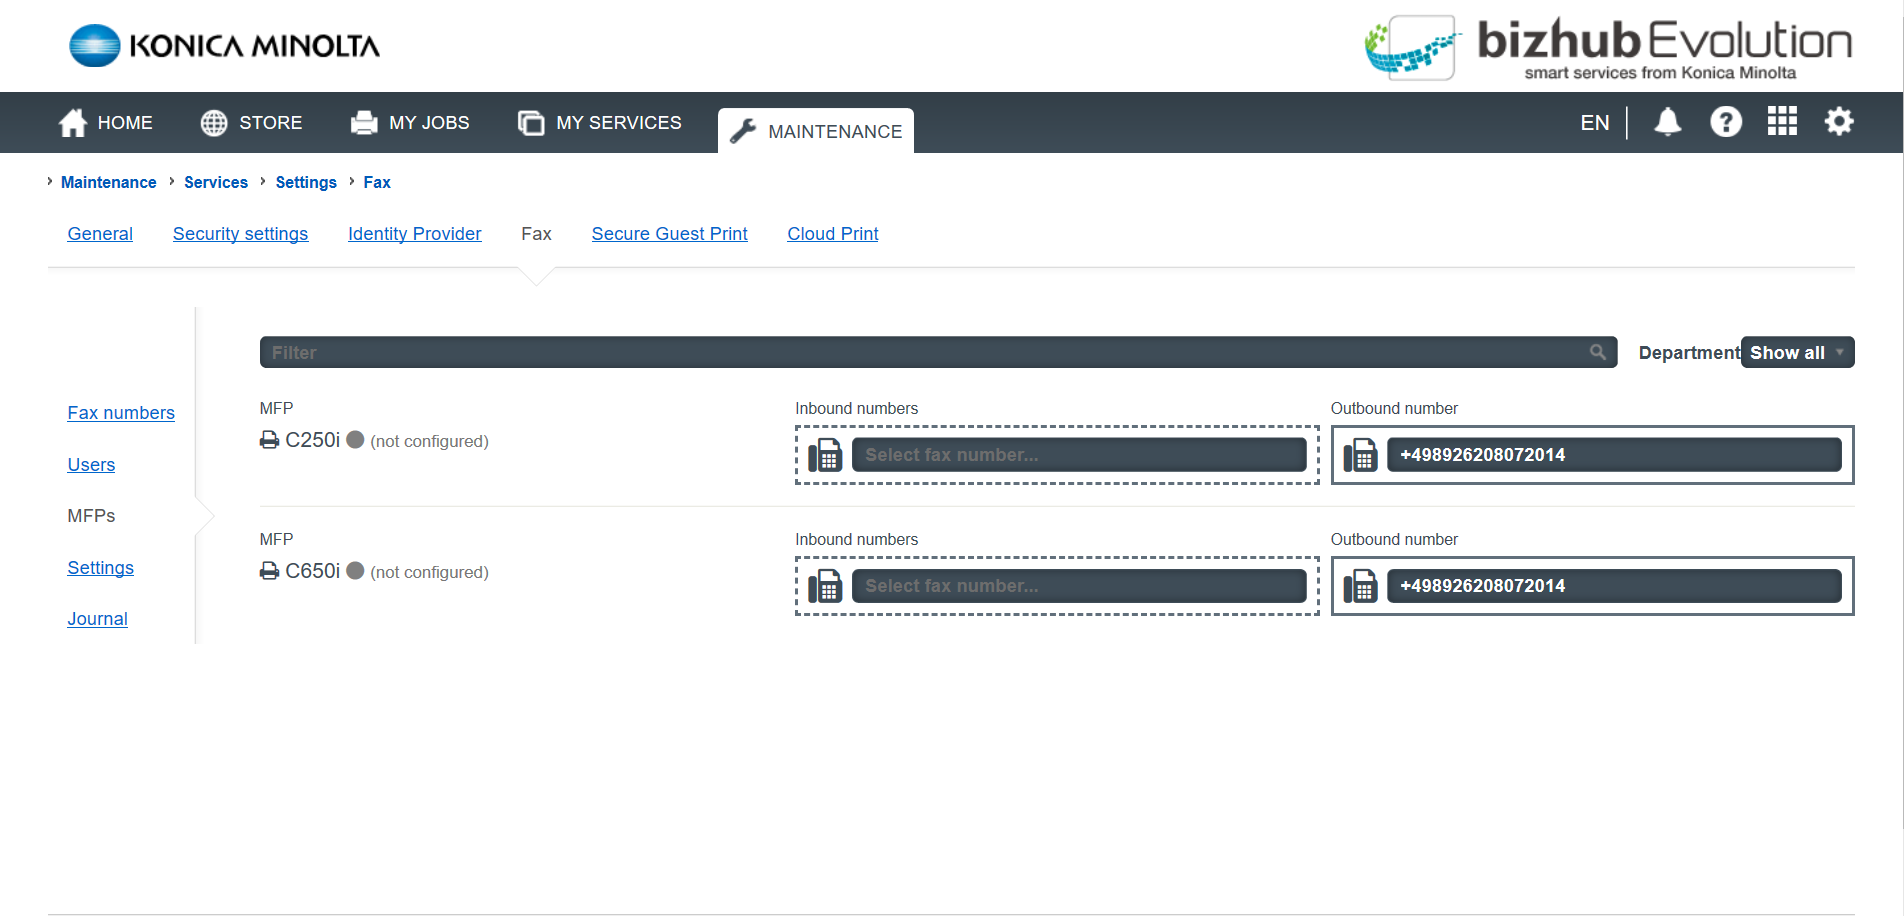Click the Fax breadcrumb link
The width and height of the screenshot is (1904, 916).
pyautogui.click(x=377, y=182)
